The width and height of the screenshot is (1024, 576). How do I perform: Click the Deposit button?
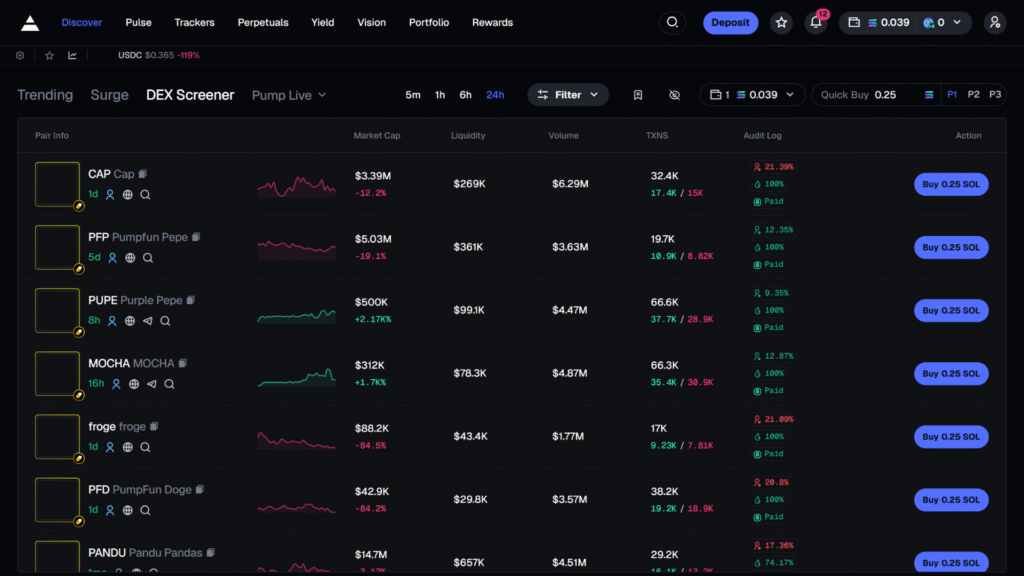point(730,22)
